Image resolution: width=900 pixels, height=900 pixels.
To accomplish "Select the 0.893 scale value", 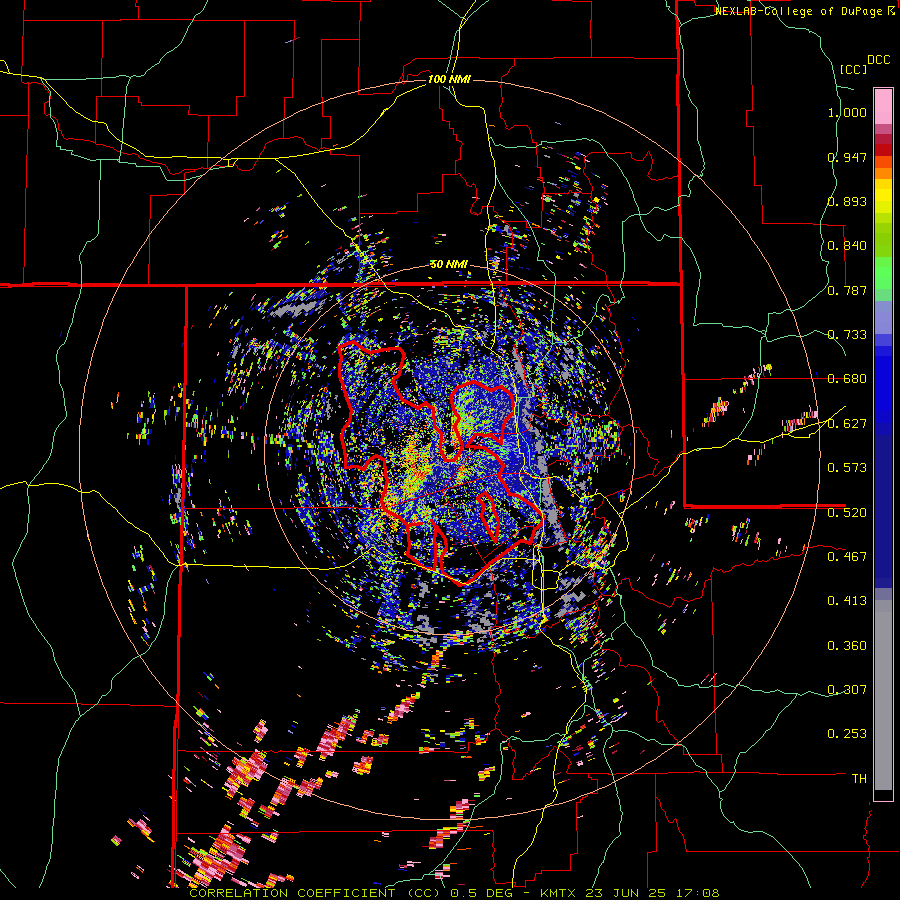I will click(x=847, y=201).
